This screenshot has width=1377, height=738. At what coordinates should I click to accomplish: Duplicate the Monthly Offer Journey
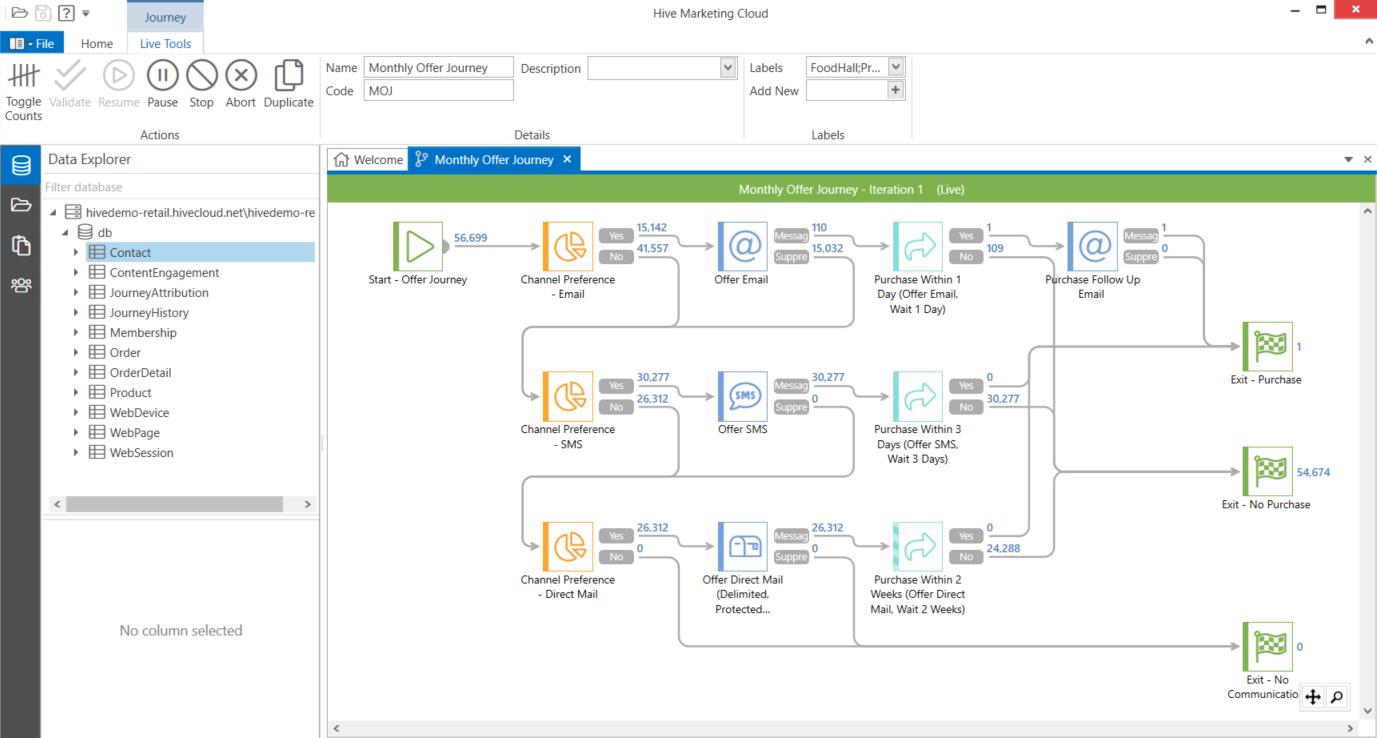289,76
